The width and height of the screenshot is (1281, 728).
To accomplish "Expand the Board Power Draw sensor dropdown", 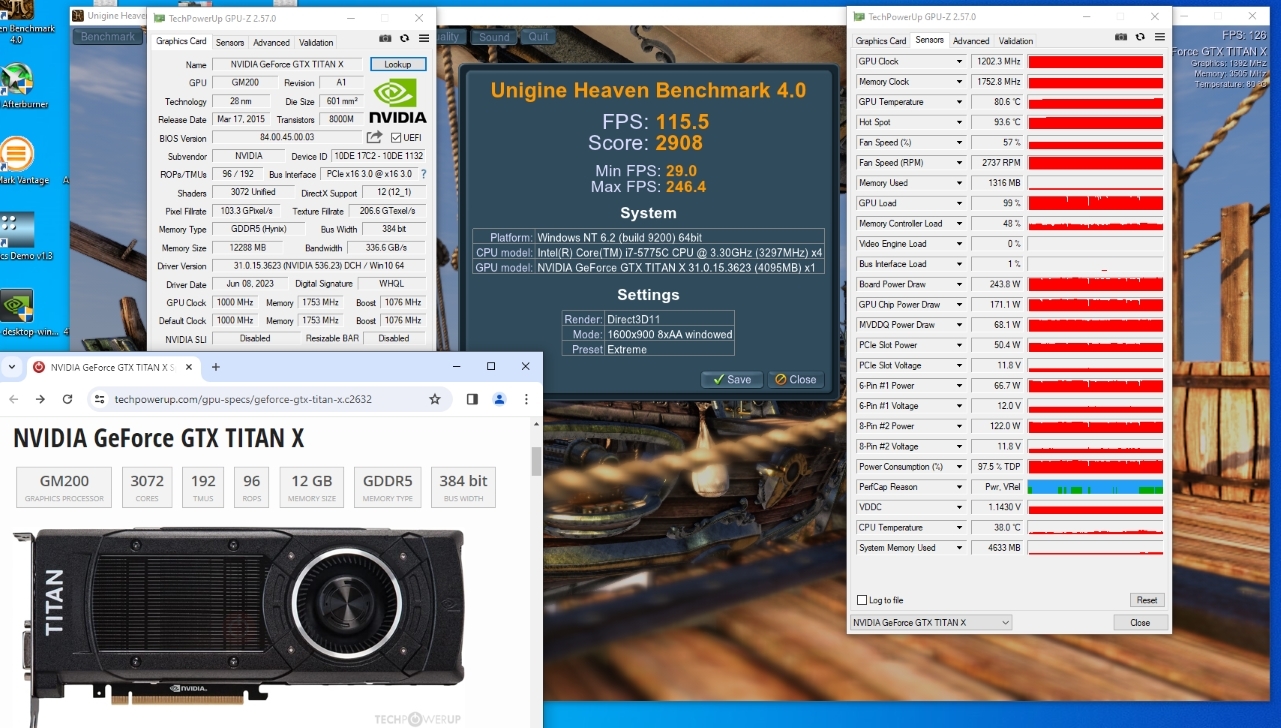I will click(x=960, y=284).
